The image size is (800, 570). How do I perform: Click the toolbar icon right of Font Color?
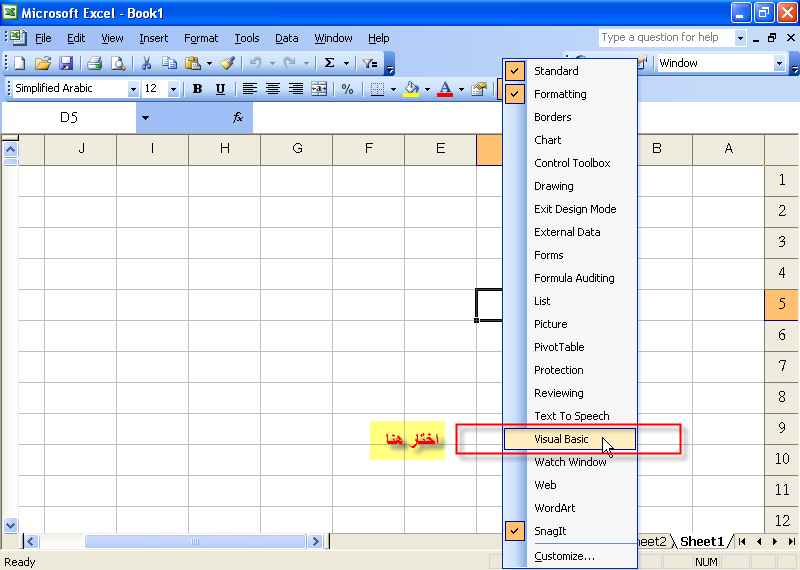click(x=479, y=89)
